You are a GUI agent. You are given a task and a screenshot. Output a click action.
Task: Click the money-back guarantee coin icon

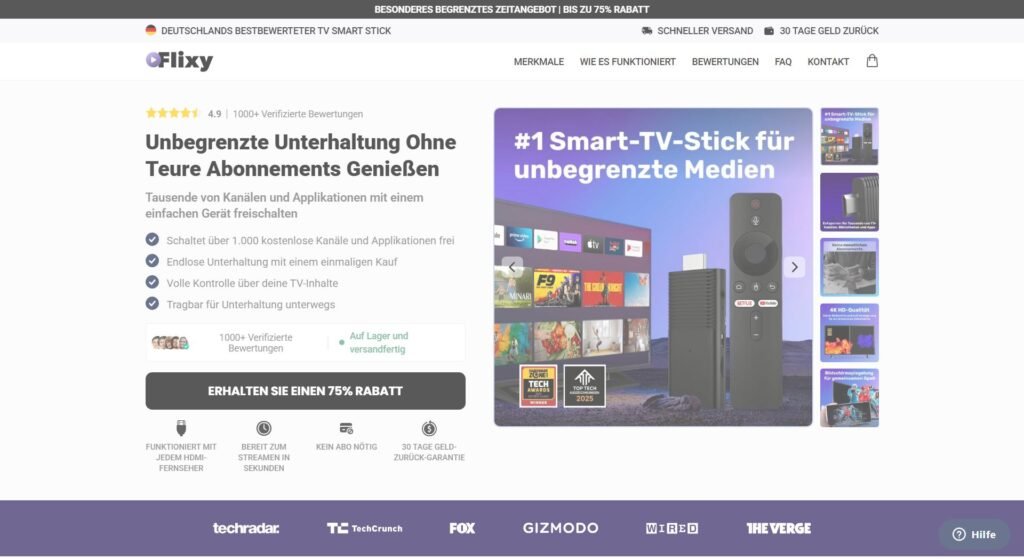(x=429, y=428)
